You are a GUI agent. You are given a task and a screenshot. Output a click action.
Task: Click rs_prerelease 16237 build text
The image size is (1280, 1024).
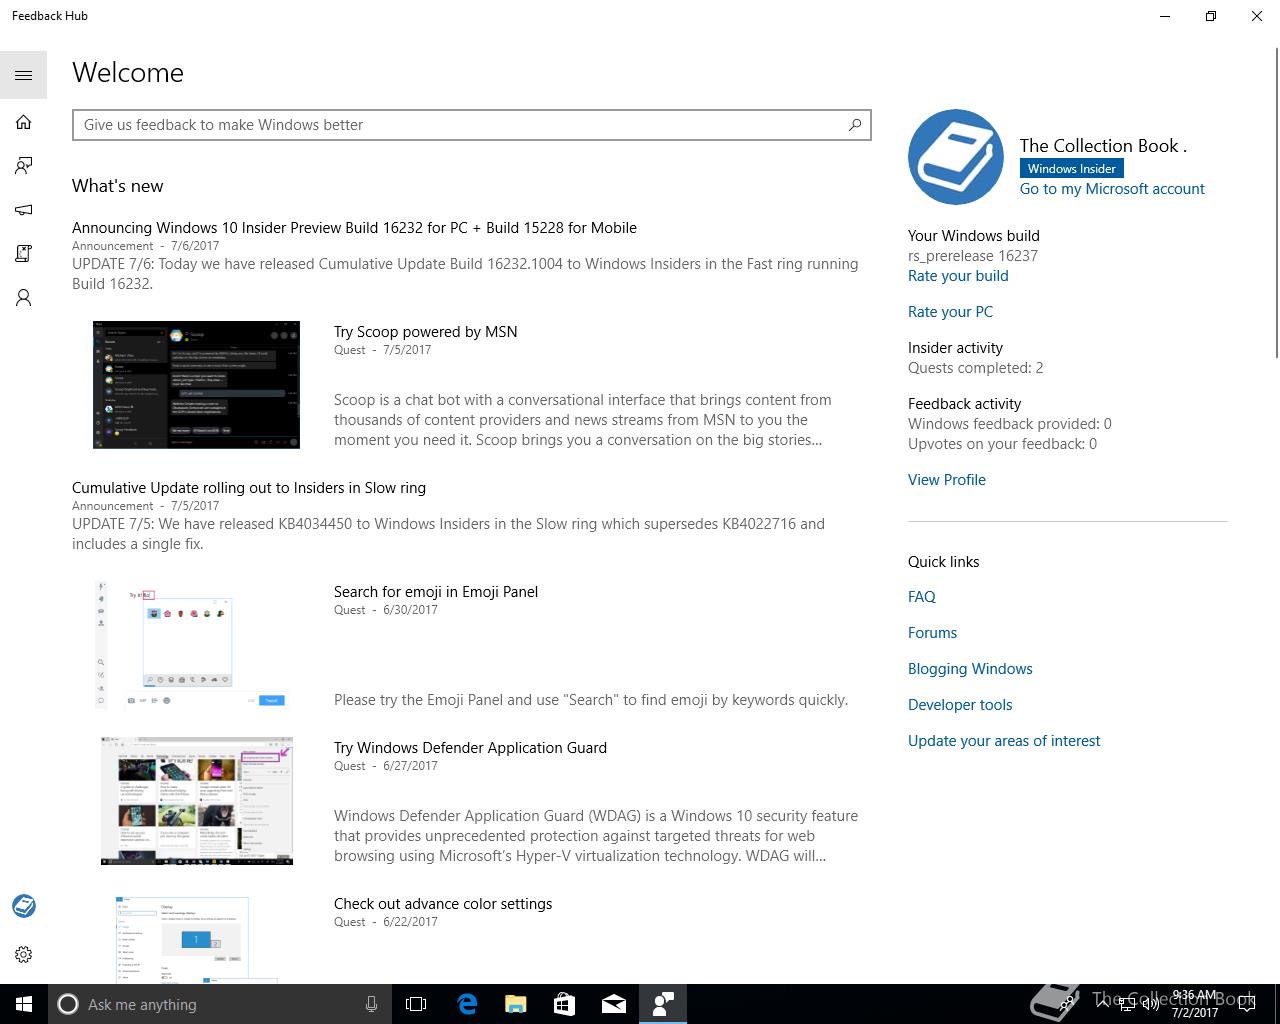click(973, 256)
